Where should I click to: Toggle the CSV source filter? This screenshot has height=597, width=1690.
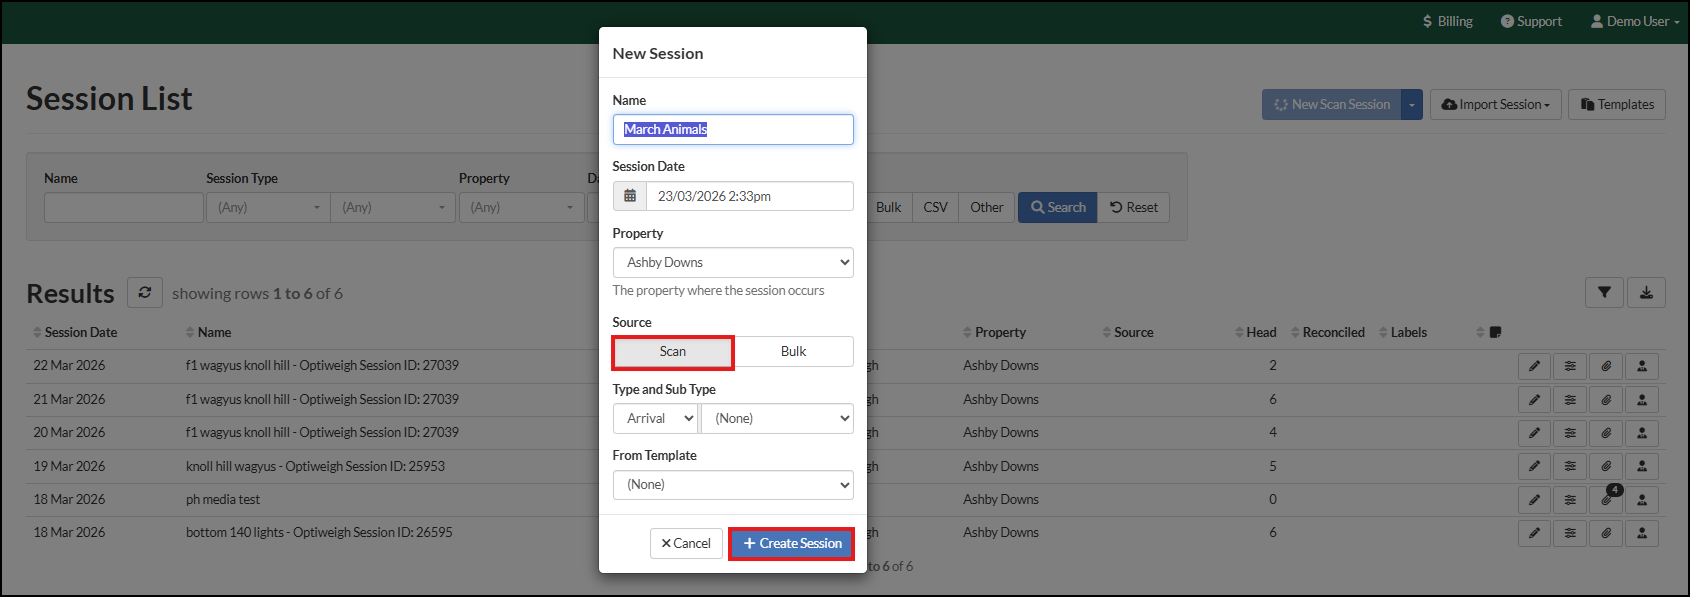935,207
